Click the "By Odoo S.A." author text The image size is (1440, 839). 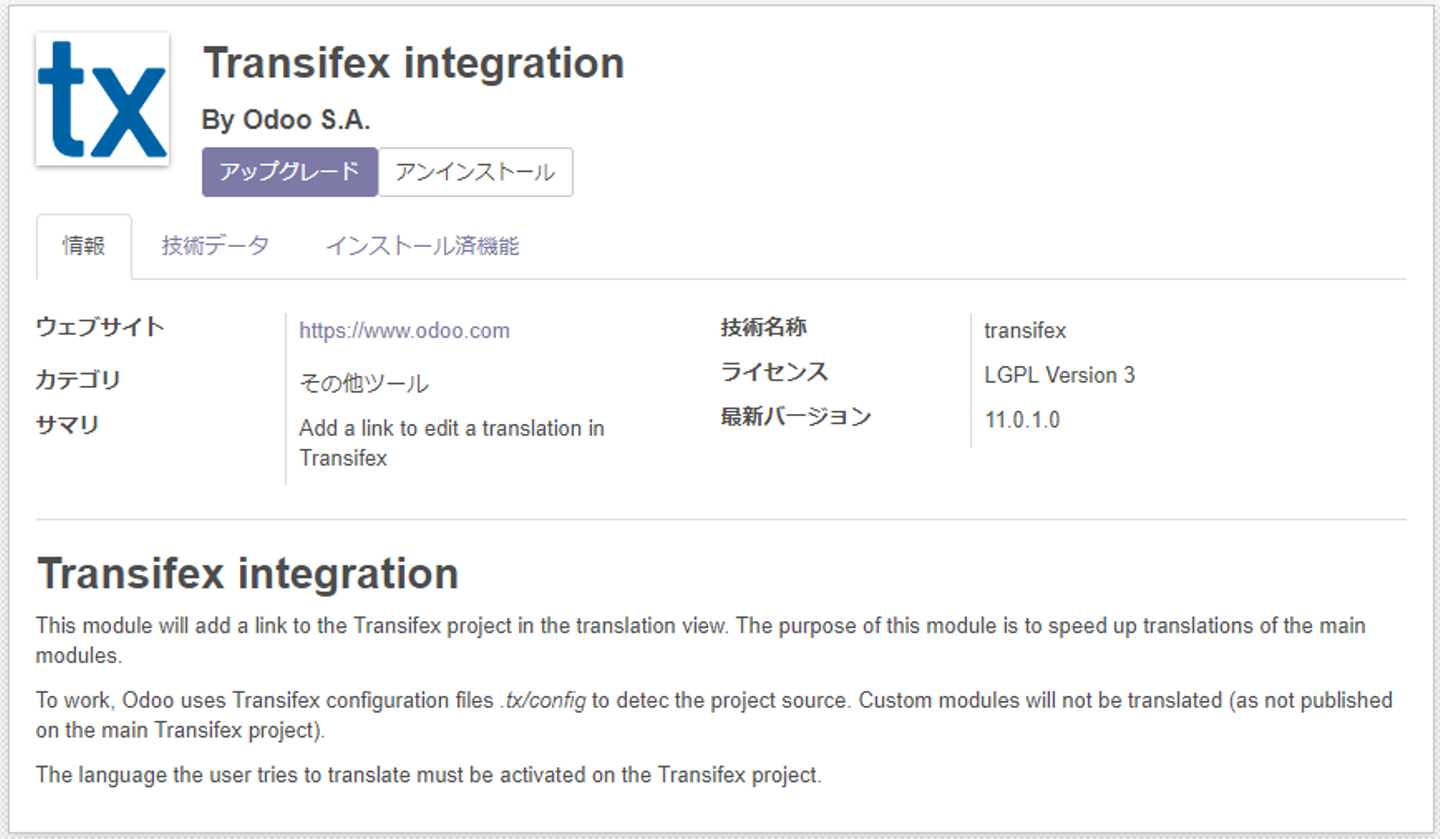pyautogui.click(x=286, y=120)
